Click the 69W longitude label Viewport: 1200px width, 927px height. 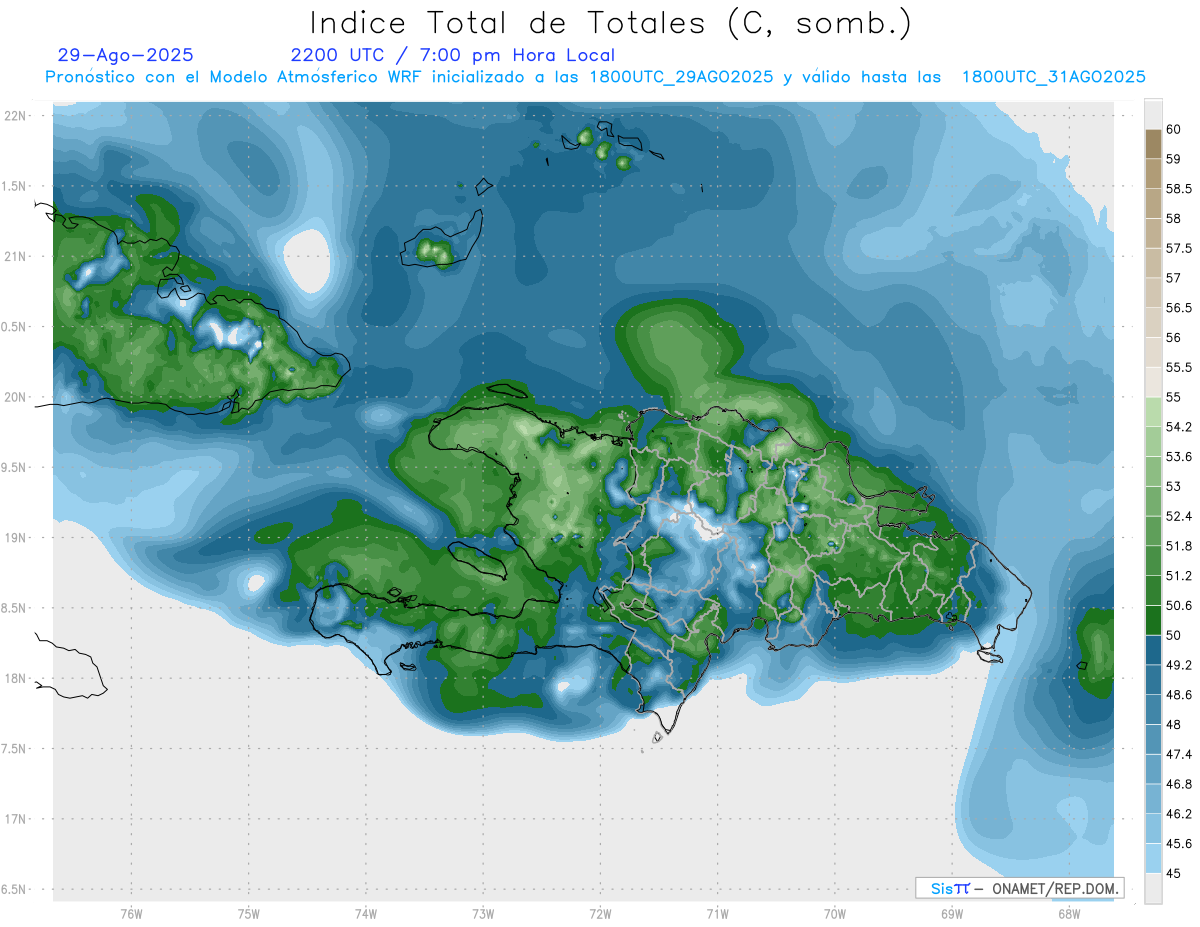952,914
